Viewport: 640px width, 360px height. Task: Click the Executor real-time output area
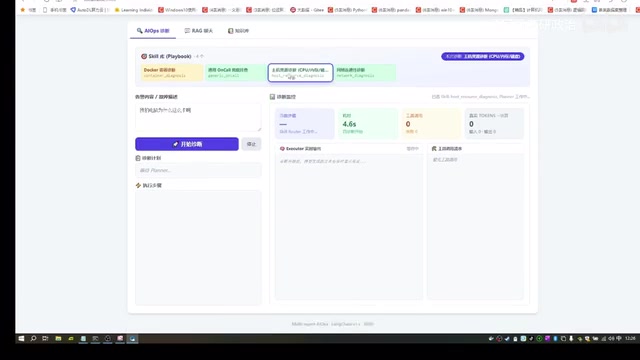tap(349, 227)
